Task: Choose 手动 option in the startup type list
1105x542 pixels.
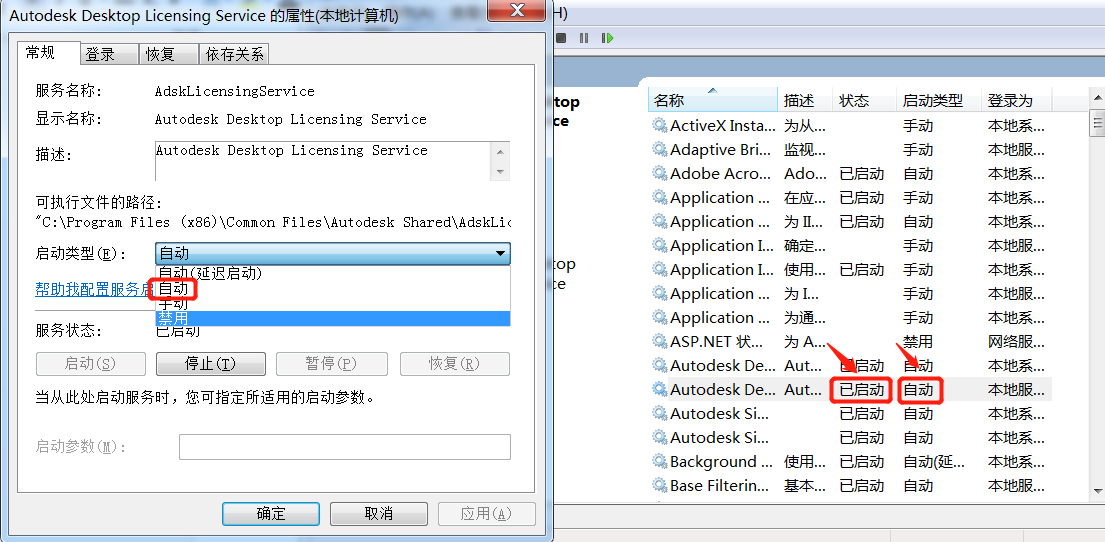Action: [x=333, y=304]
